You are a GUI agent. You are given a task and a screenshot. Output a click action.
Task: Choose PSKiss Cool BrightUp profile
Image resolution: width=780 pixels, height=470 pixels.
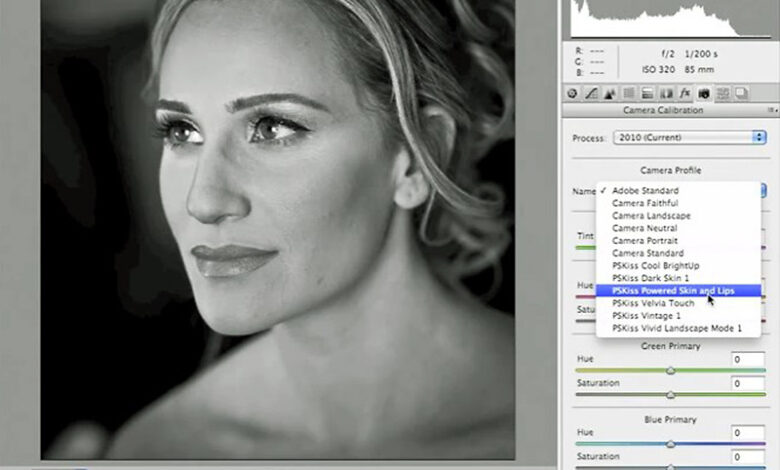click(679, 266)
